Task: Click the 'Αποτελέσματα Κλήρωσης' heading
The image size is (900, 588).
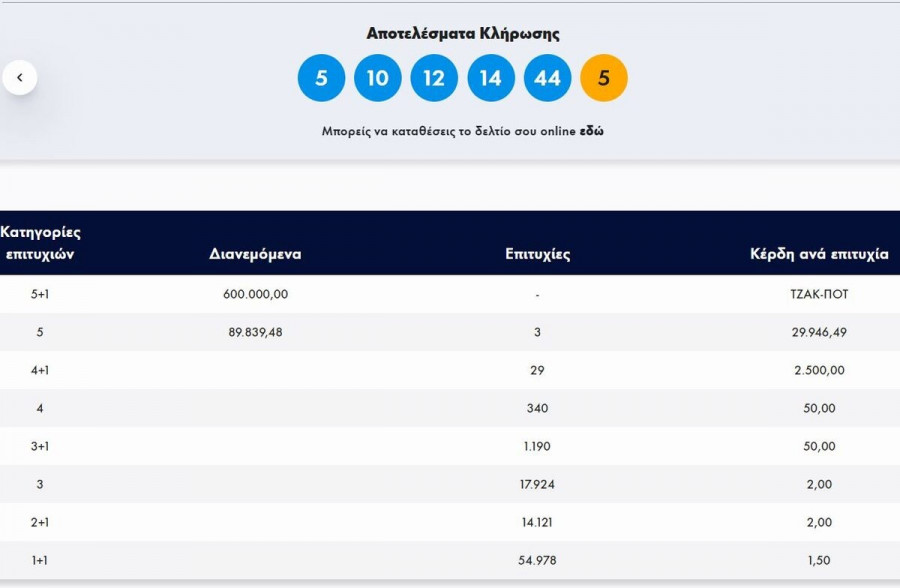Action: 463,34
